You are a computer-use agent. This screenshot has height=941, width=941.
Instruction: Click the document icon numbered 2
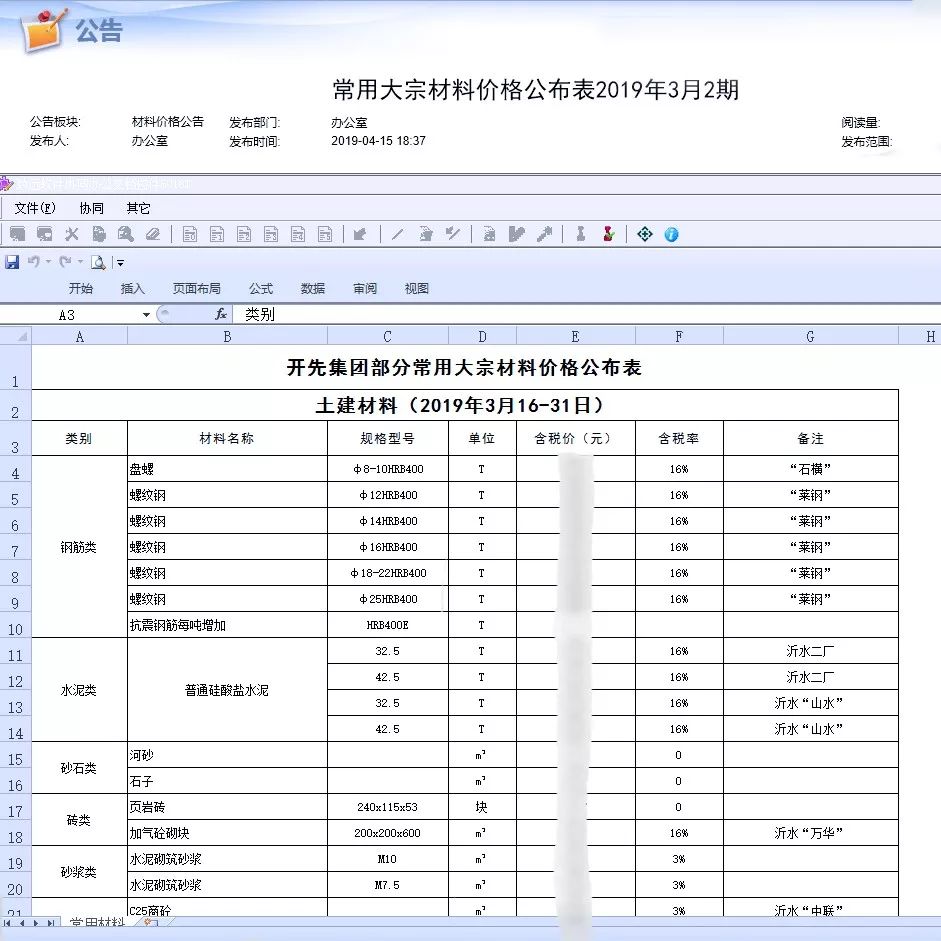[x=244, y=234]
